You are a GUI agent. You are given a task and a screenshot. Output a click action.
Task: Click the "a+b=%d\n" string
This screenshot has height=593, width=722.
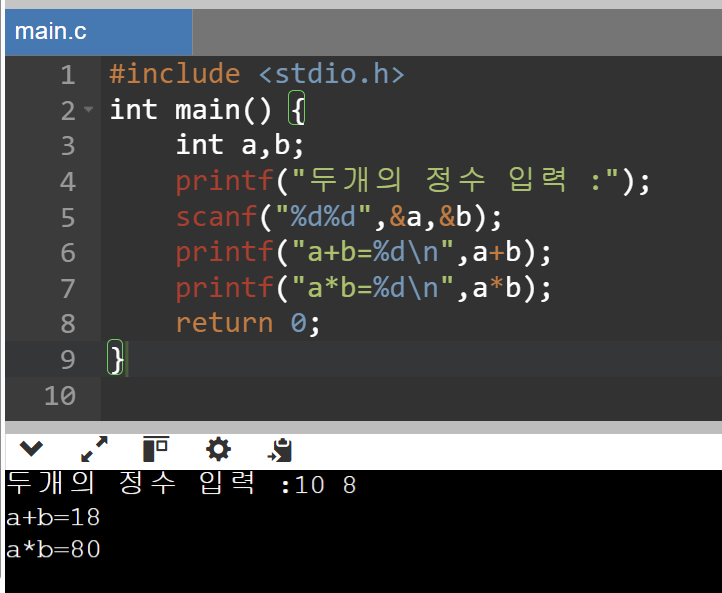click(373, 252)
